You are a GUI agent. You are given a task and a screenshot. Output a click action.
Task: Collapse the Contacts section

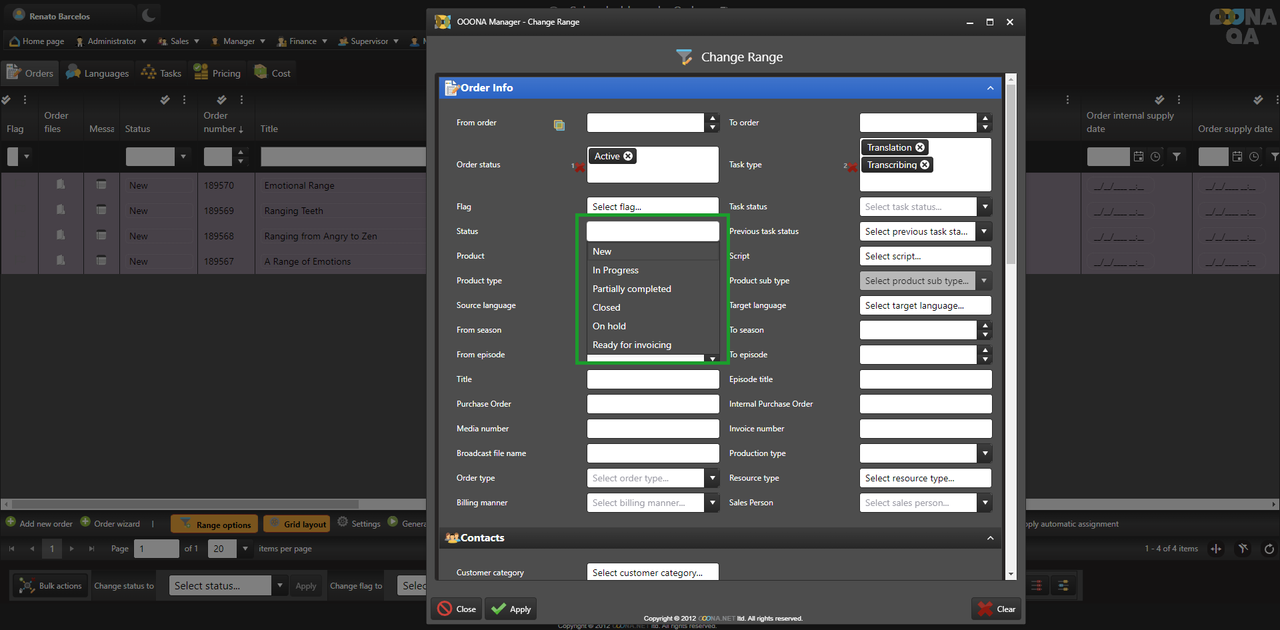click(x=990, y=538)
